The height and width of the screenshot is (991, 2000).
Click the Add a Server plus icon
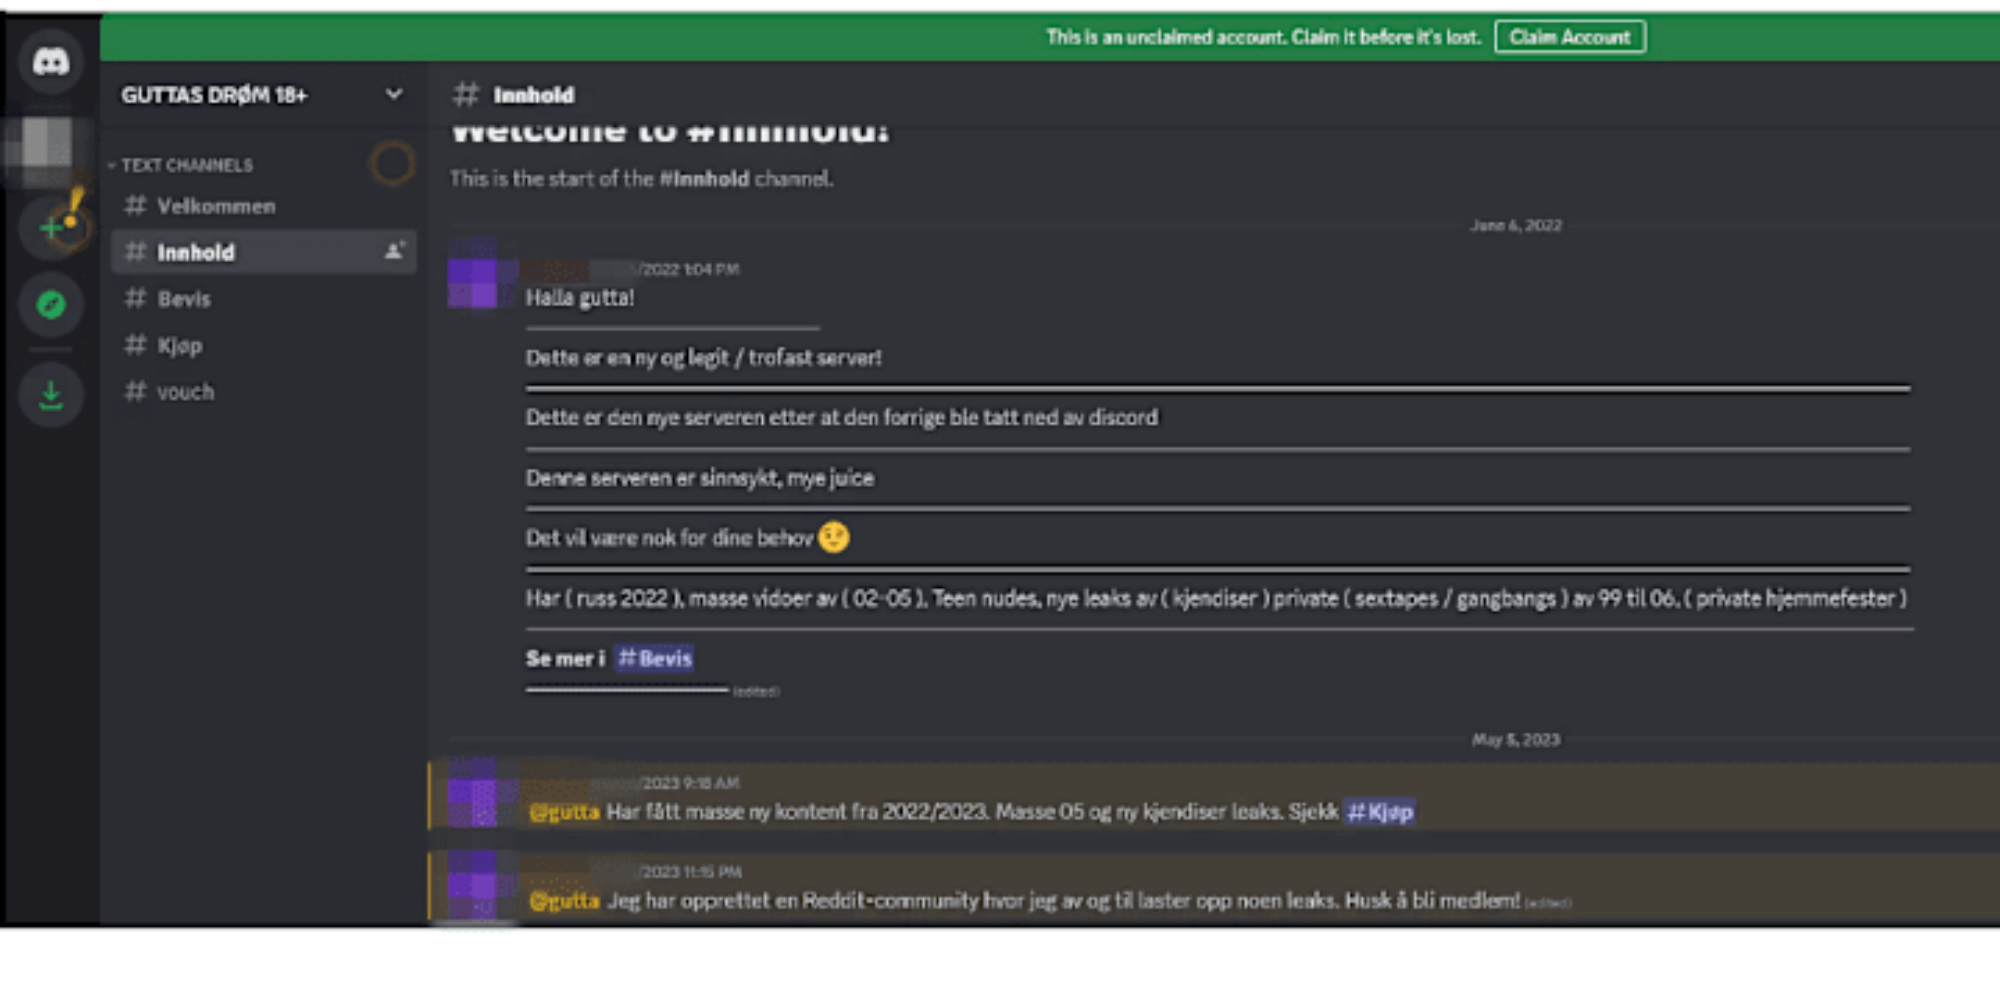[51, 228]
